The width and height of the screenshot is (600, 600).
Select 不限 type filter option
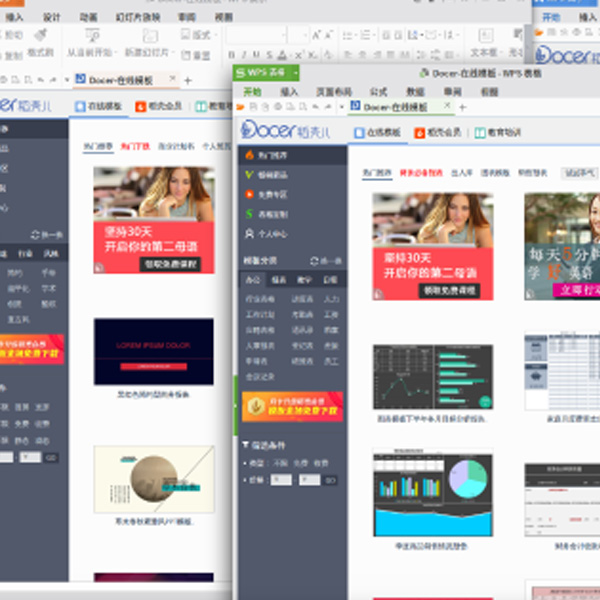pos(281,462)
